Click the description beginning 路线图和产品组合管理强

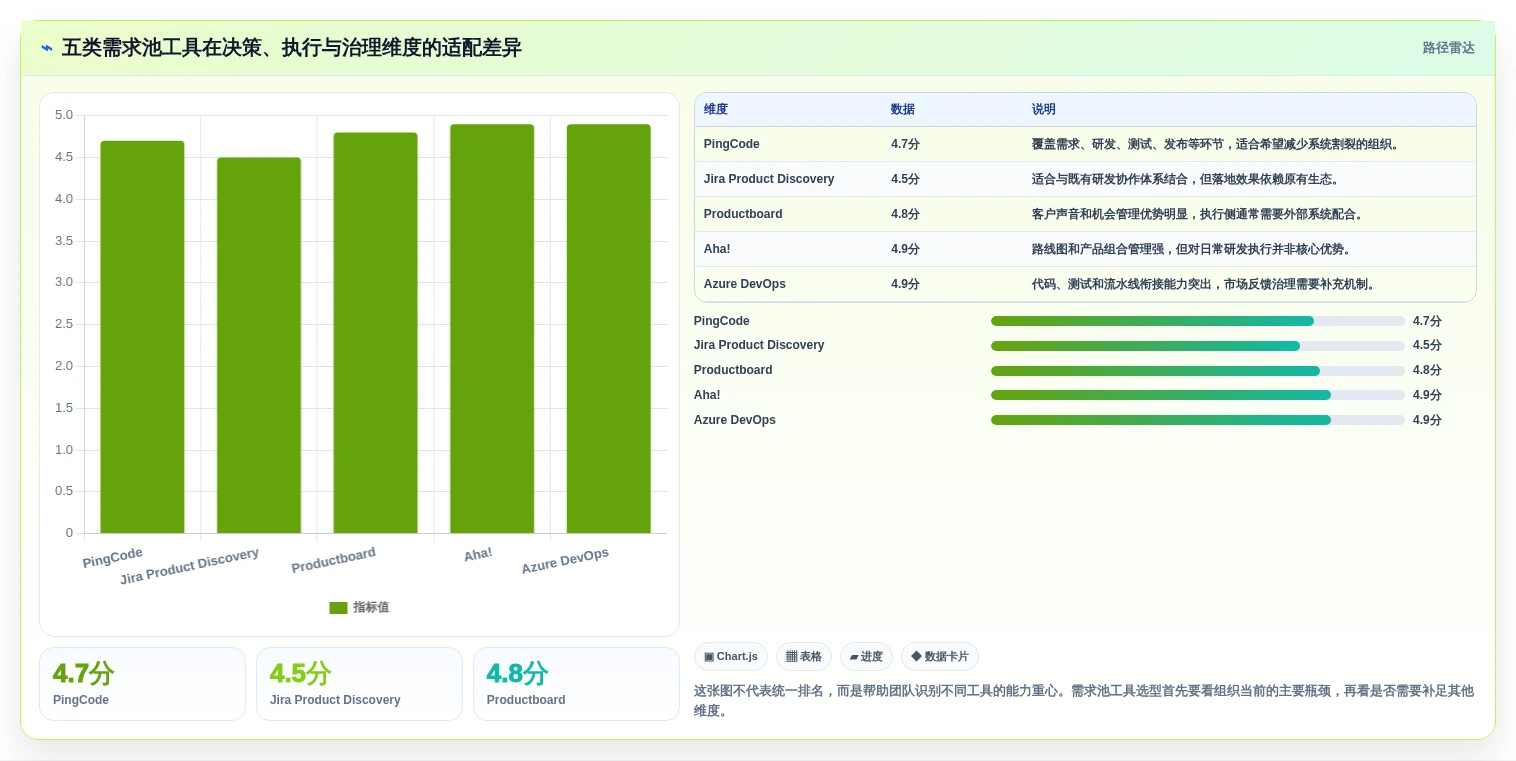point(1191,249)
